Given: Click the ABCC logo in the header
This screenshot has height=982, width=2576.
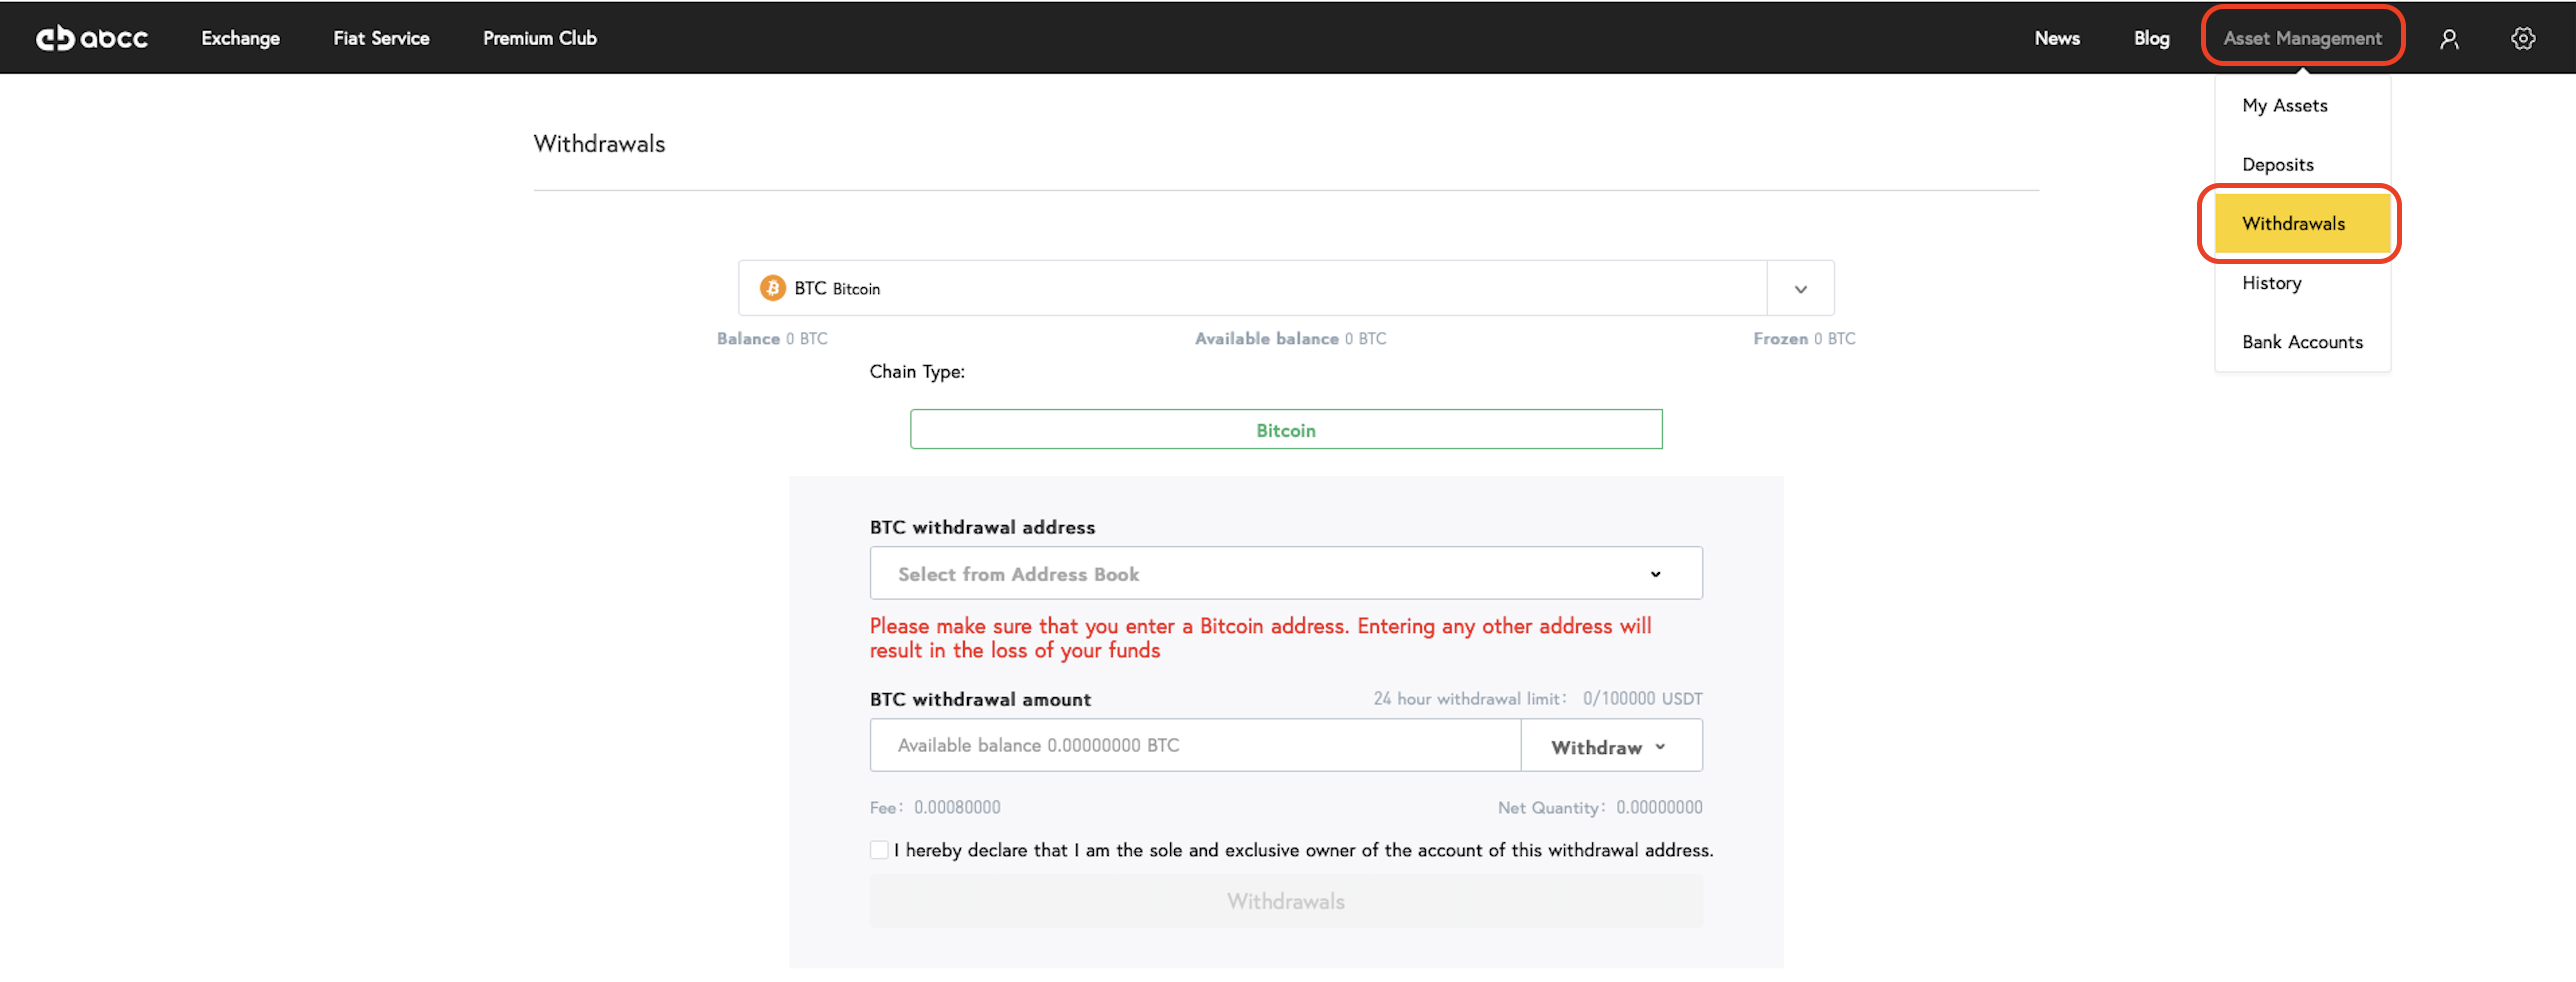Looking at the screenshot, I should click(92, 38).
